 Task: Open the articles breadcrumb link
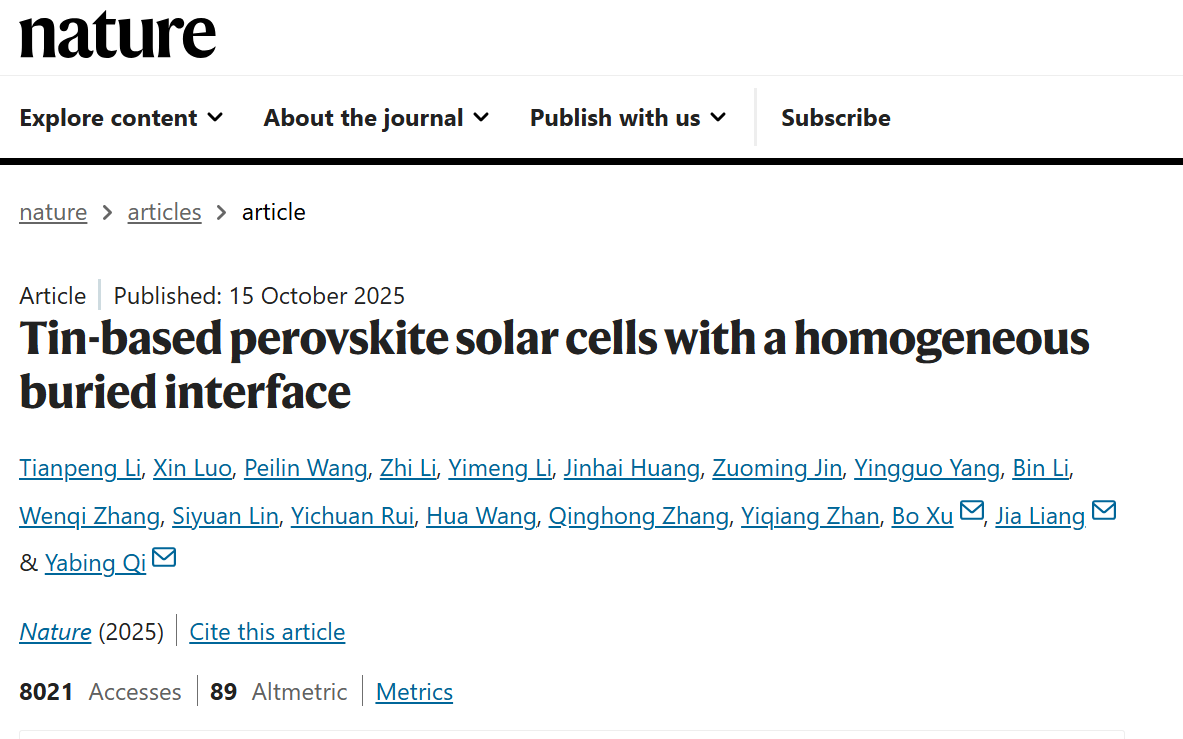(x=164, y=212)
